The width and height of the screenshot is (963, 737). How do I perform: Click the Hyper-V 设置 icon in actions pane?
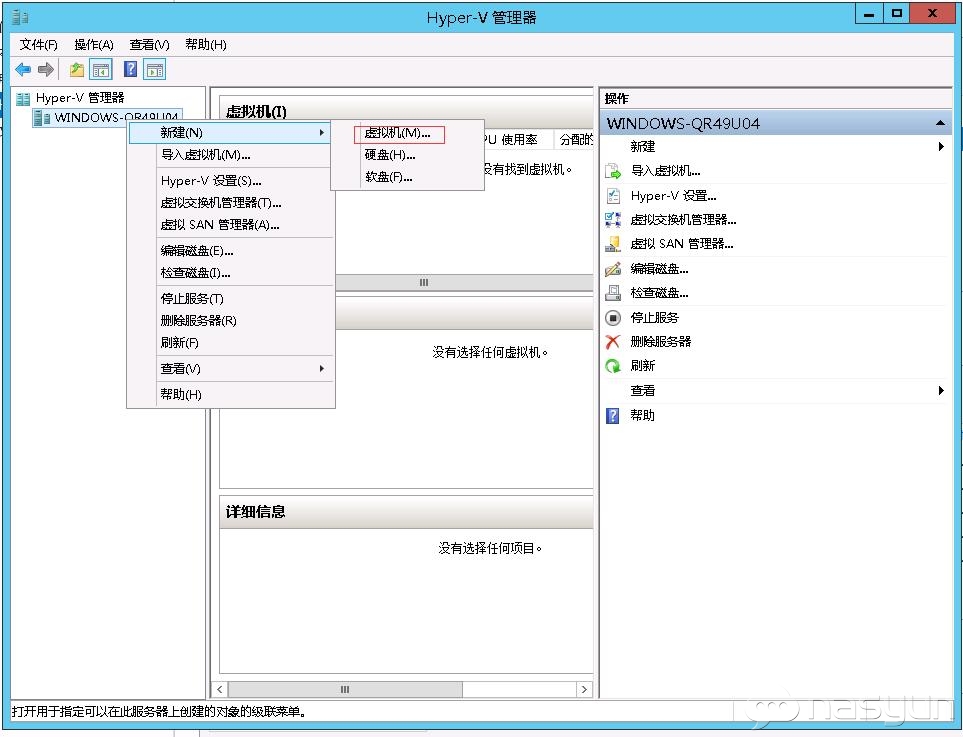point(613,195)
